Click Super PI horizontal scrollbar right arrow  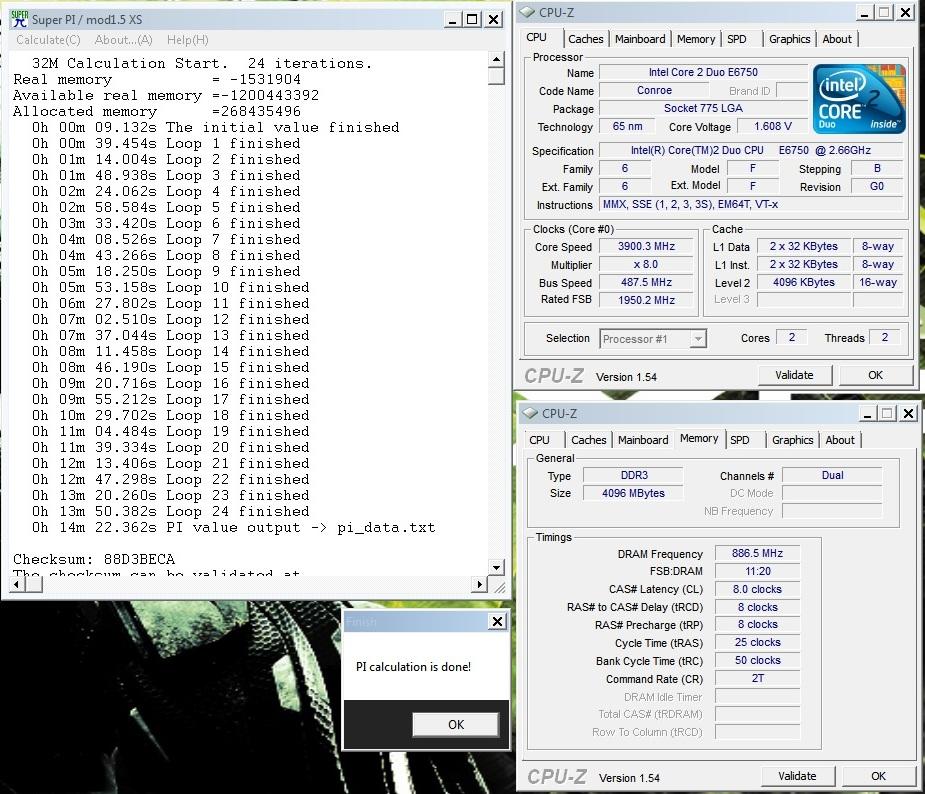click(x=479, y=585)
